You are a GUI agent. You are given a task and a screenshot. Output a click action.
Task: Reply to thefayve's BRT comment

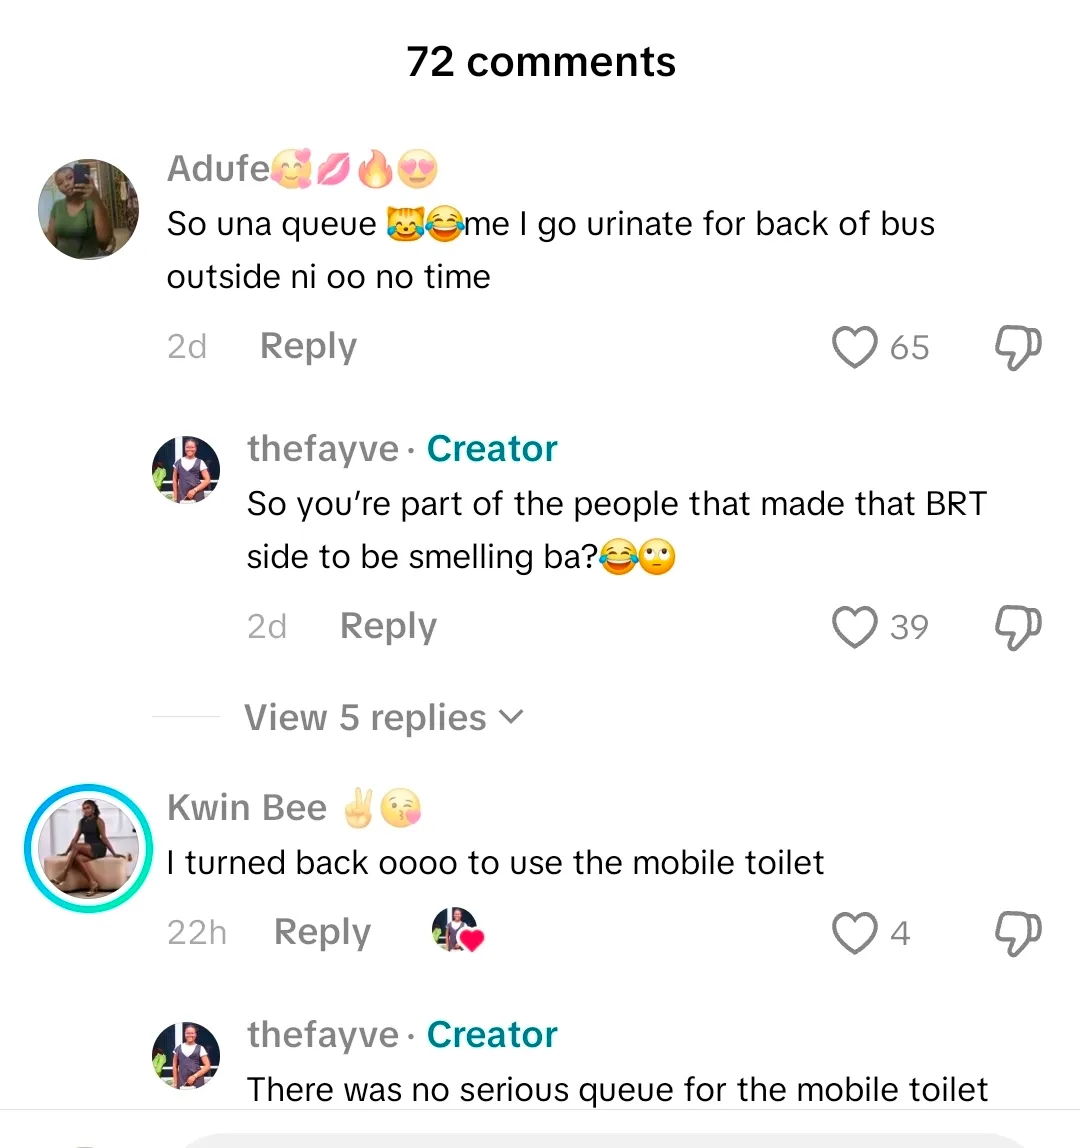point(388,627)
